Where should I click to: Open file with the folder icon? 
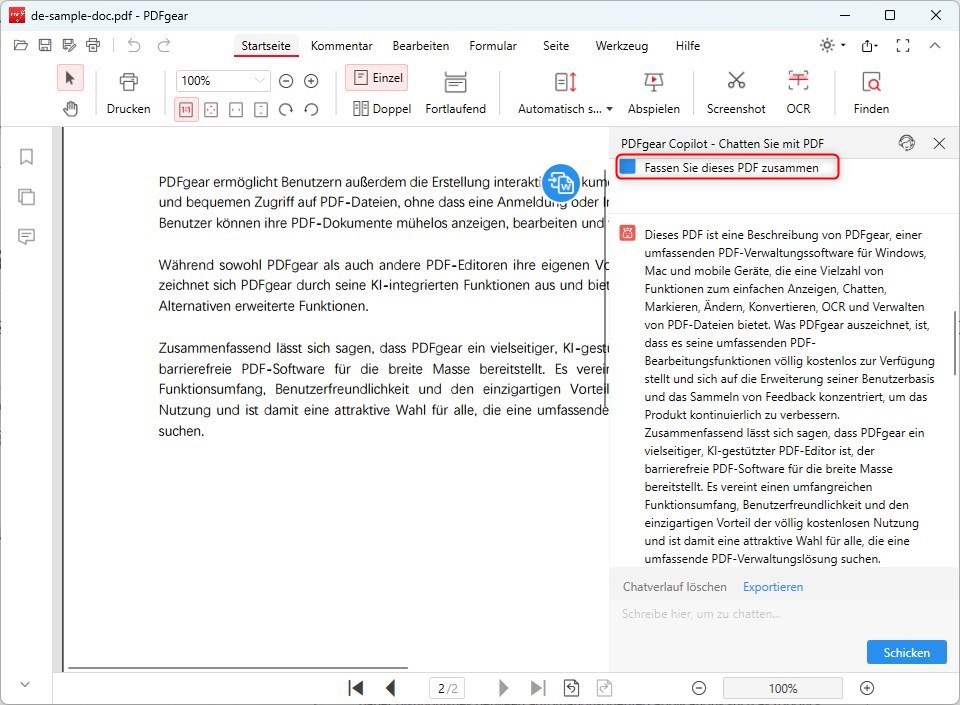(20, 45)
